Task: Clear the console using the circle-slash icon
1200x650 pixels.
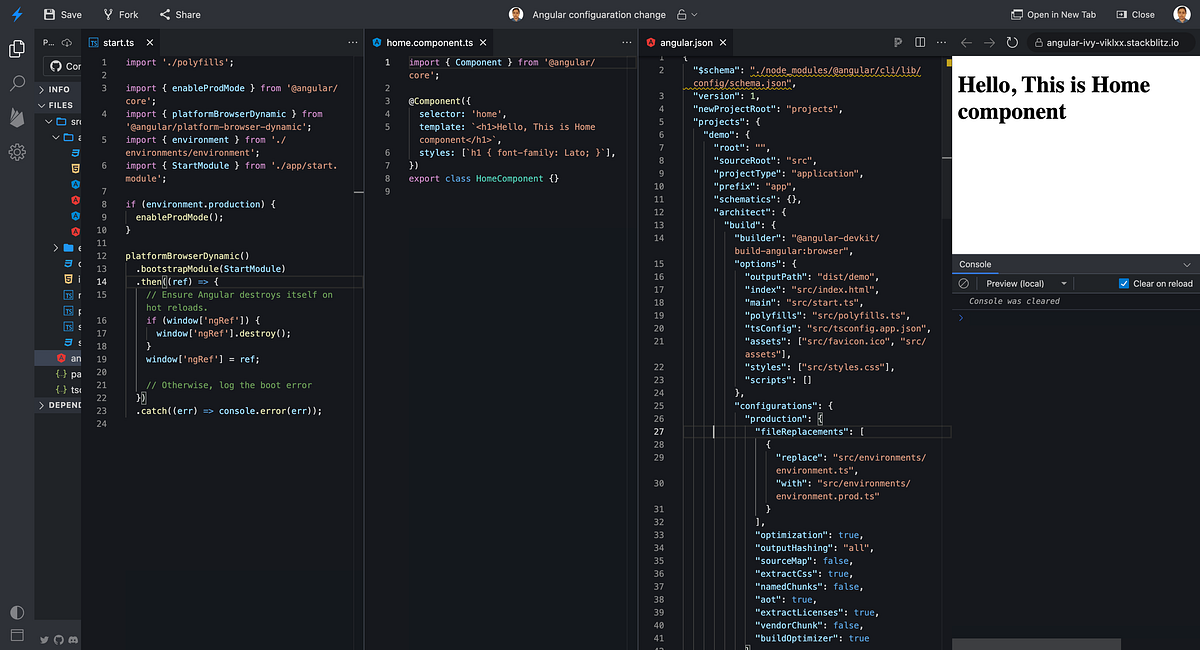Action: coord(962,283)
